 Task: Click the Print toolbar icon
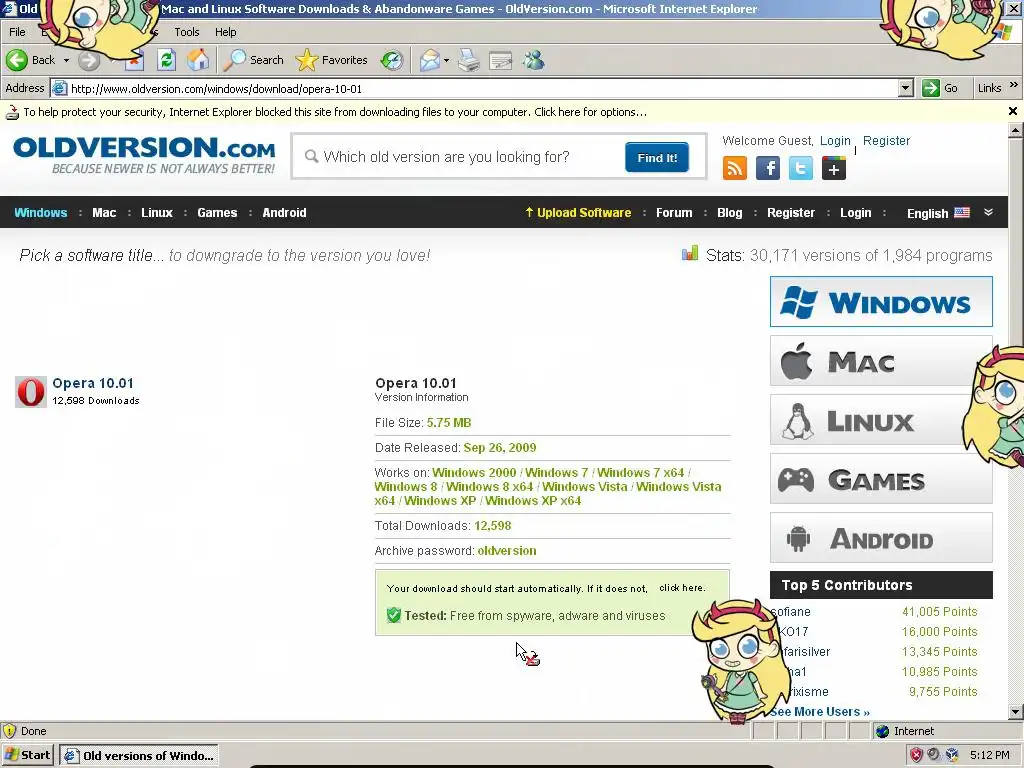(x=468, y=60)
